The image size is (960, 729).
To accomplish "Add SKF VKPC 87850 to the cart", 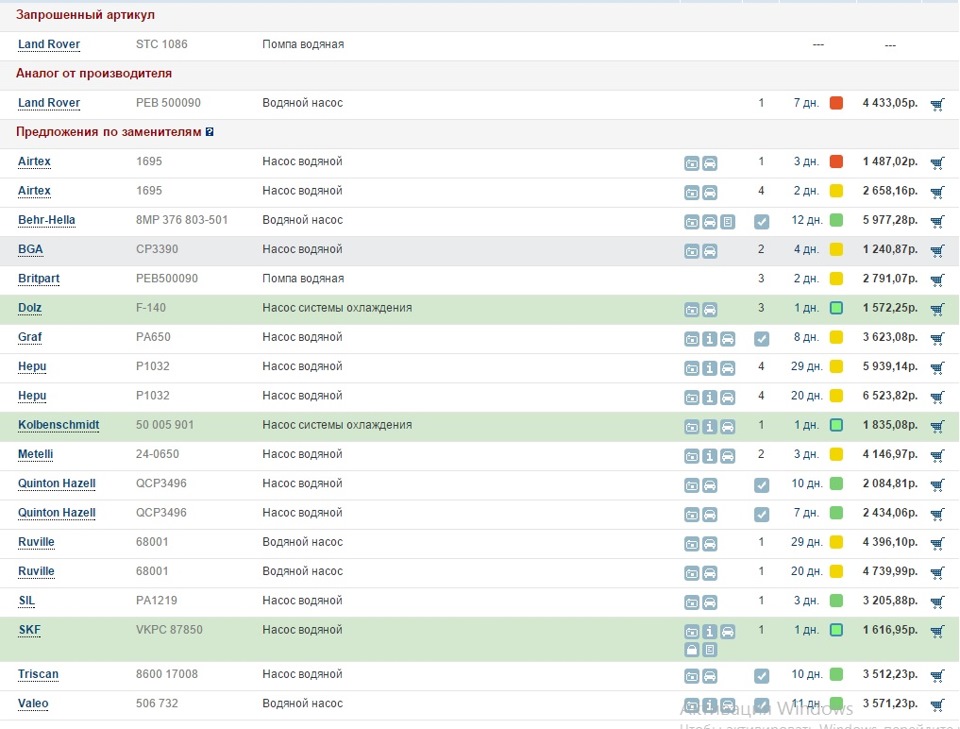I will pos(937,631).
